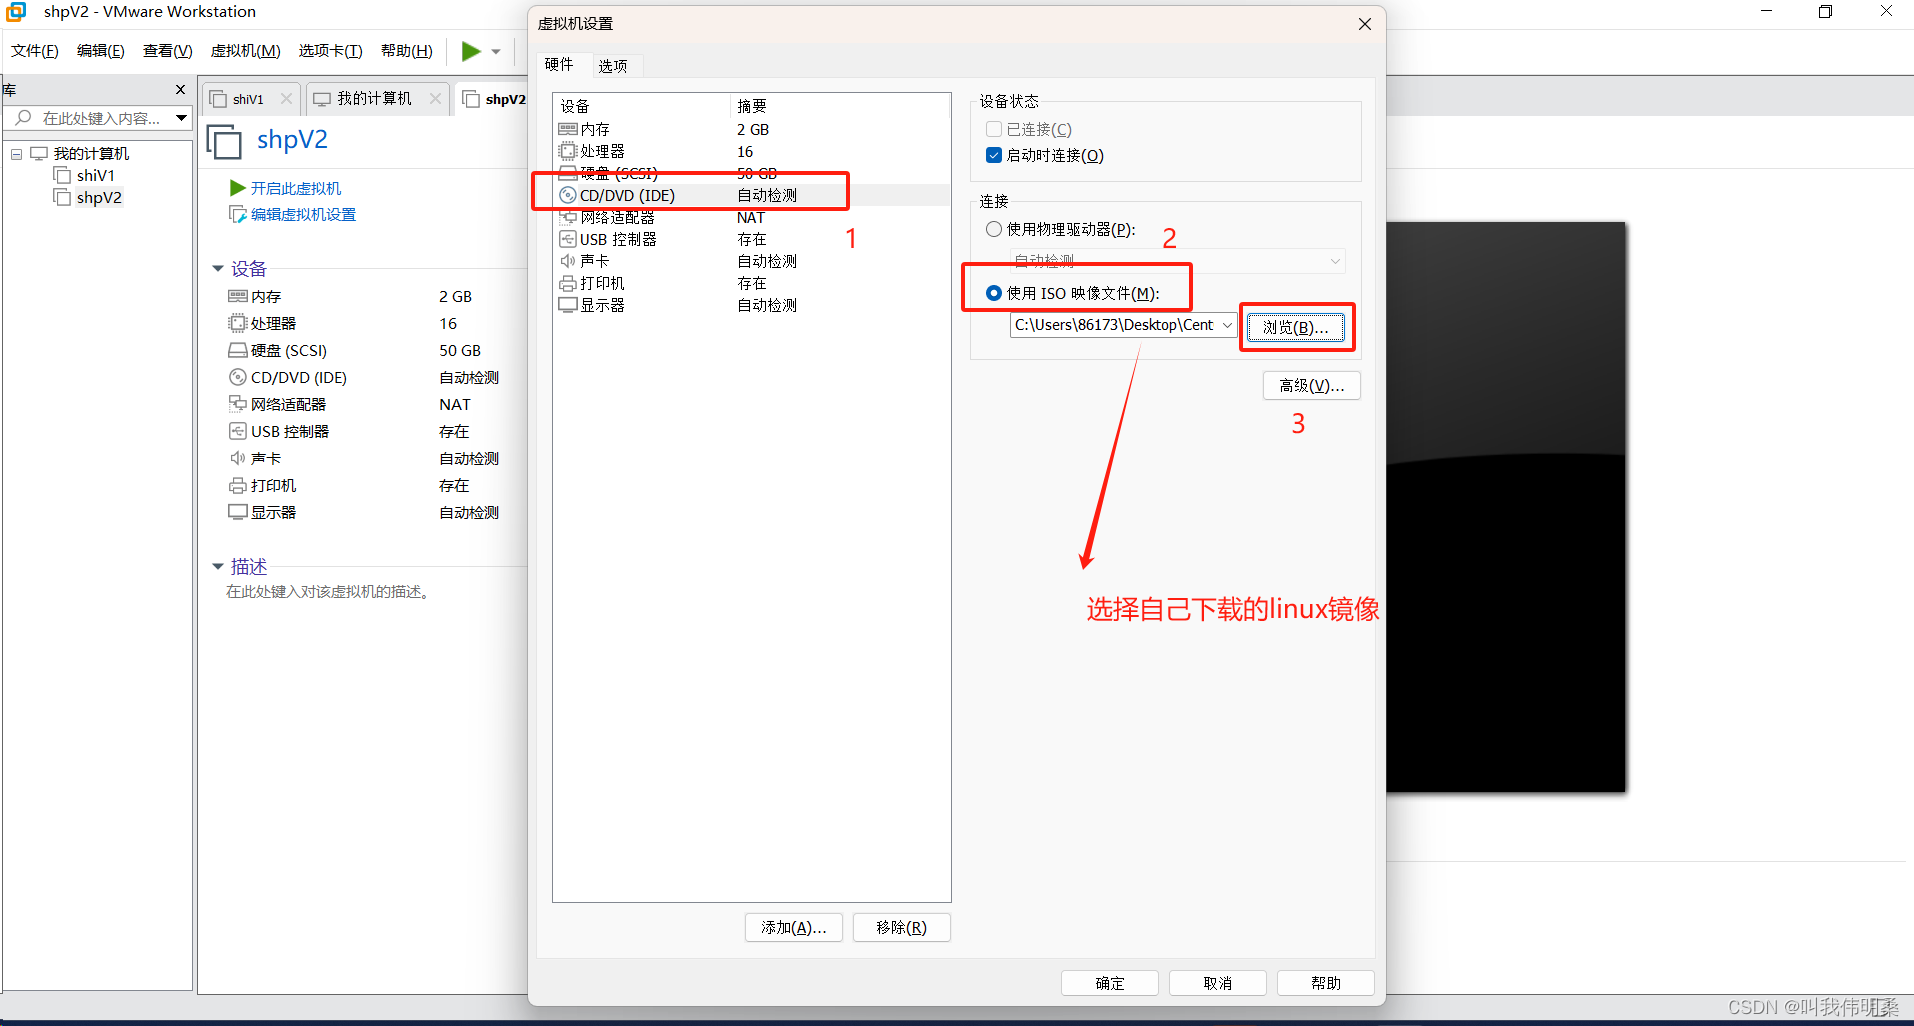
Task: Enable the 已连接(C) checkbox
Action: point(994,129)
